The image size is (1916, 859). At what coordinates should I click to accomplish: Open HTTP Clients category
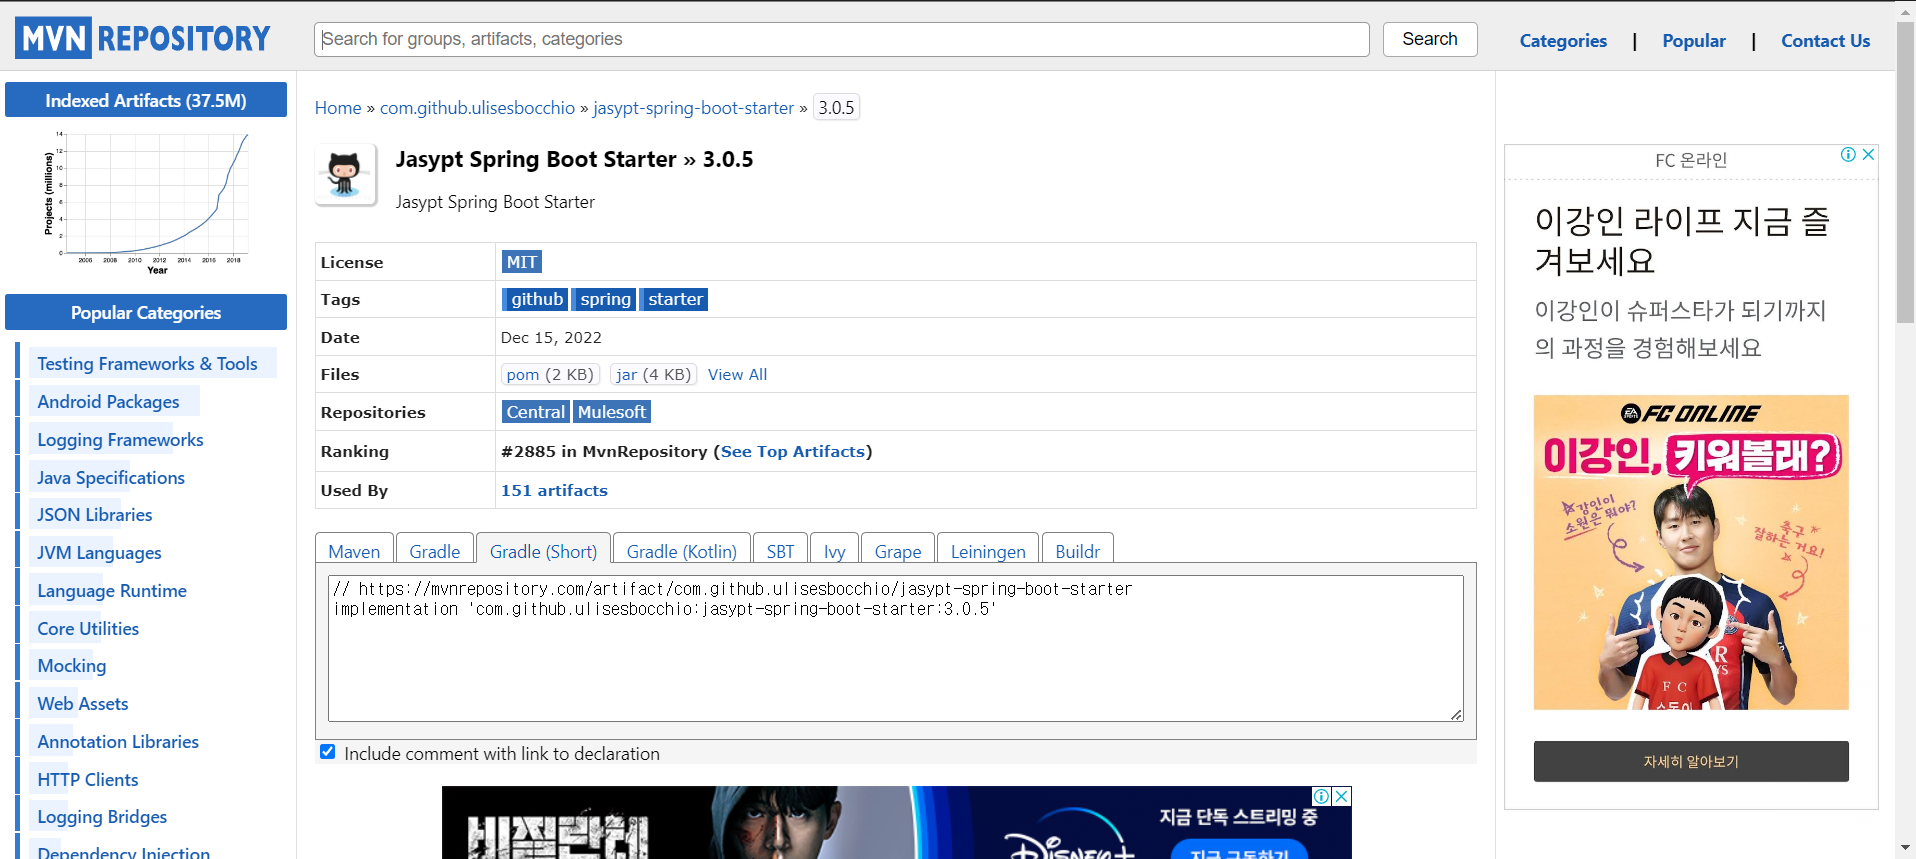point(88,780)
